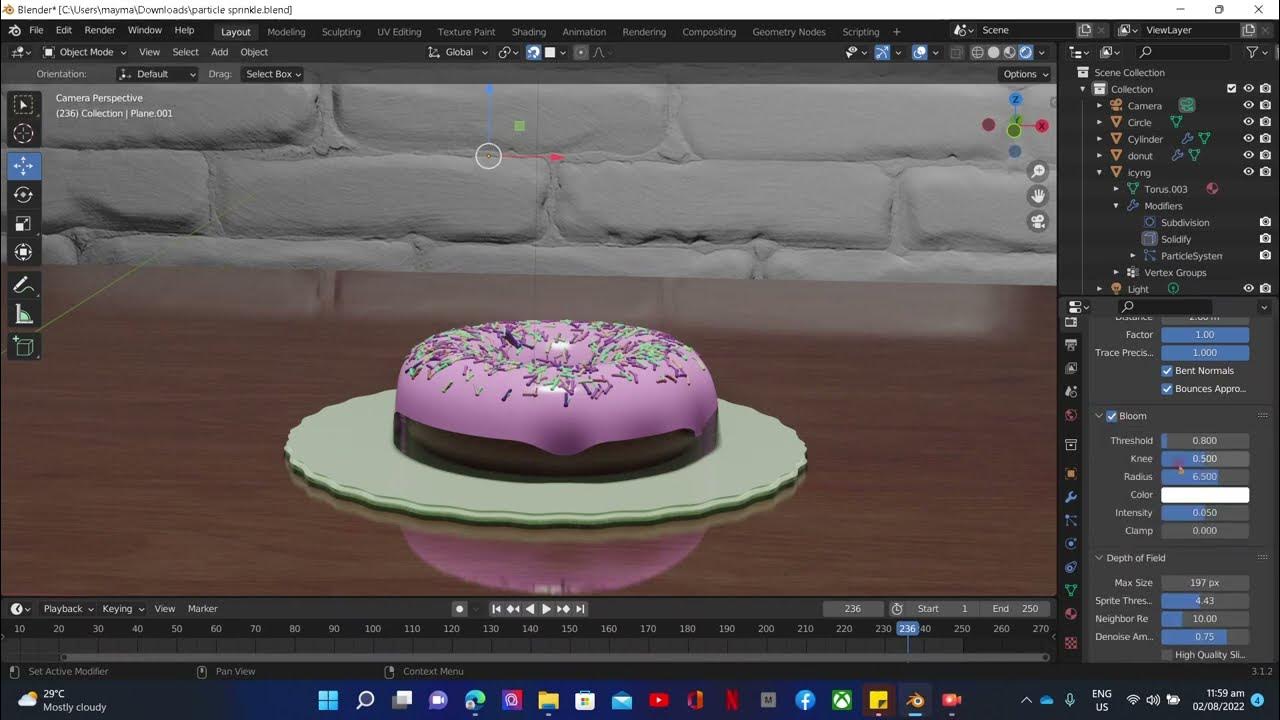This screenshot has height=720, width=1280.
Task: Adjust the Bloom Intensity slider
Action: click(1205, 513)
